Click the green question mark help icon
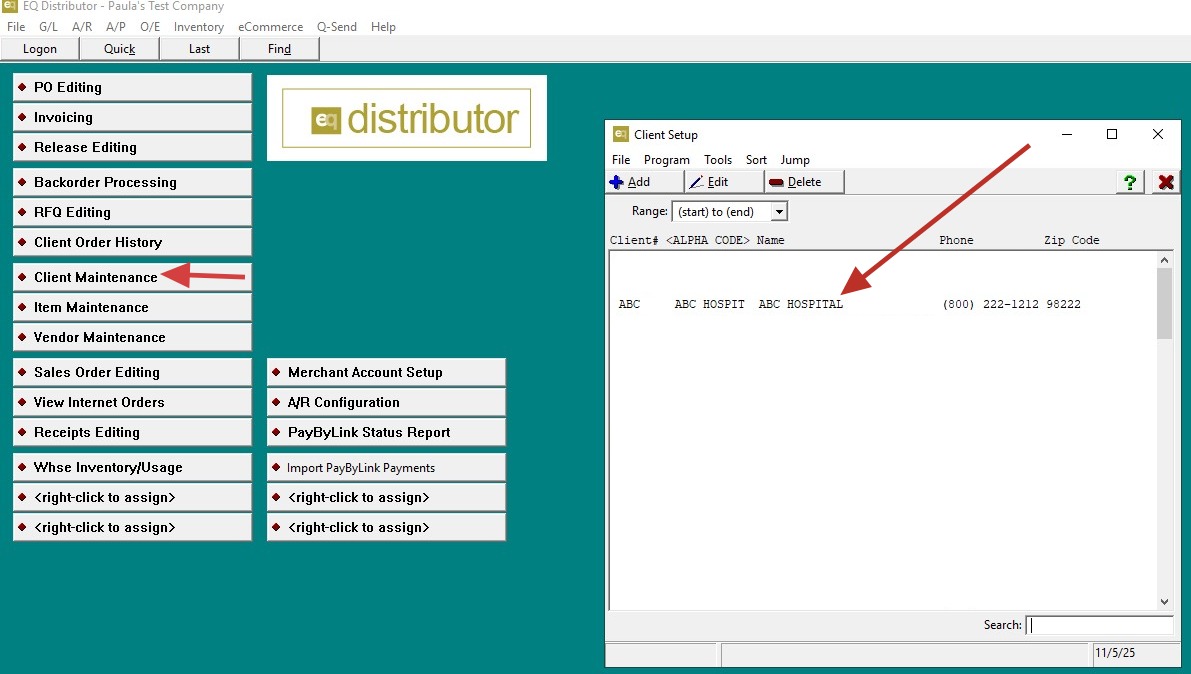This screenshot has width=1191, height=674. tap(1129, 182)
